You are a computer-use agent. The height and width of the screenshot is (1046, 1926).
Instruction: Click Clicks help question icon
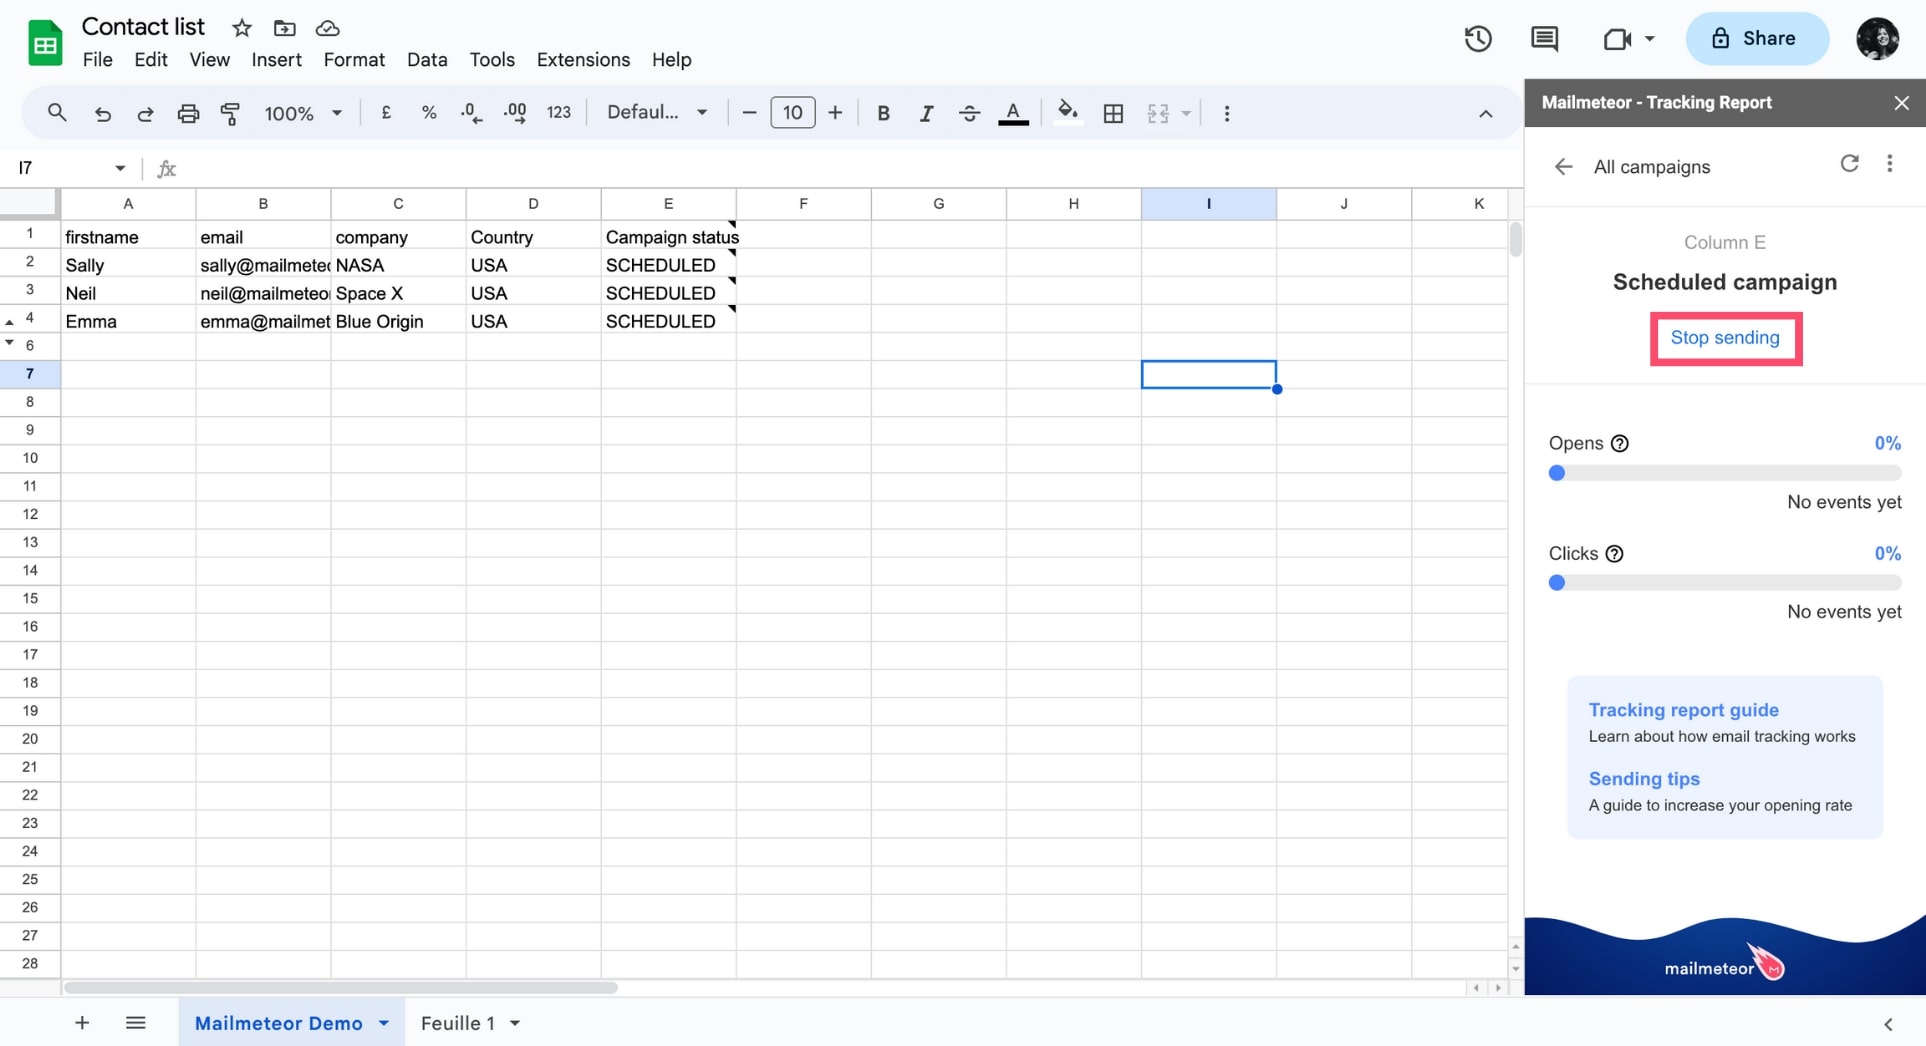click(x=1614, y=554)
